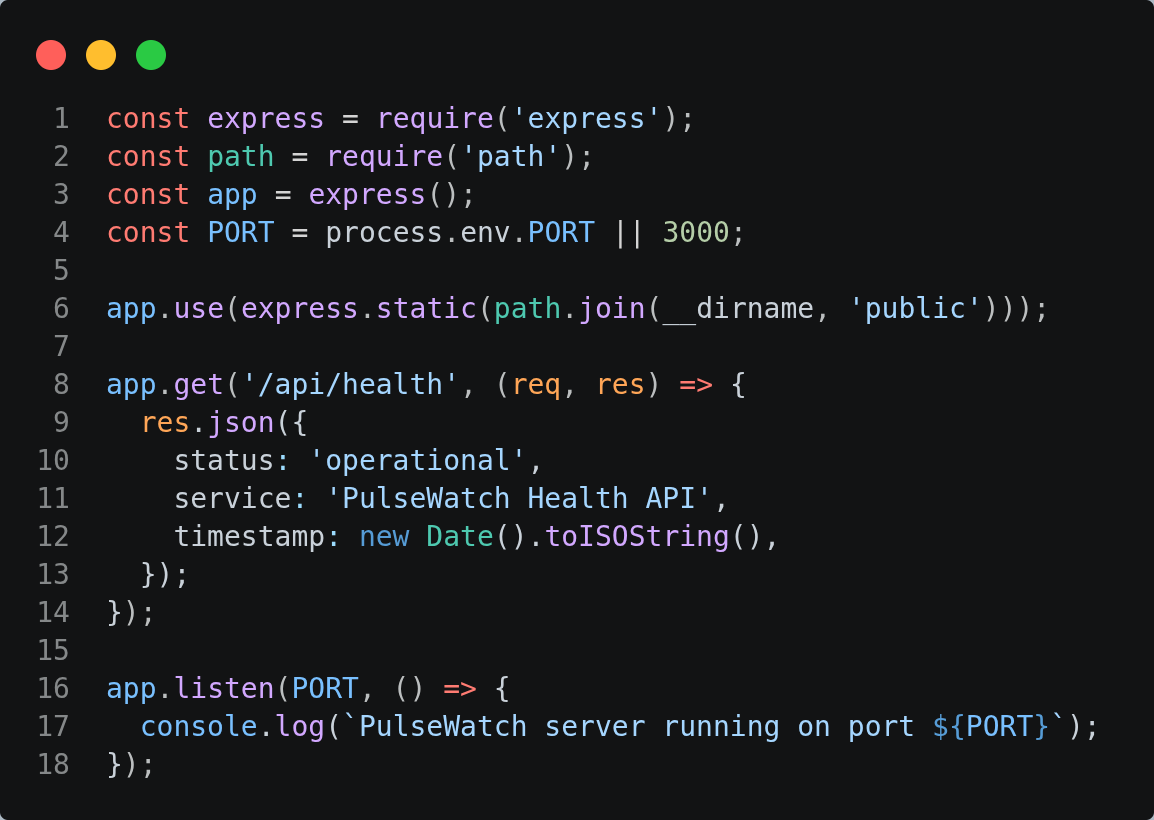Viewport: 1154px width, 820px height.
Task: Click the json method on line 9
Action: click(241, 423)
